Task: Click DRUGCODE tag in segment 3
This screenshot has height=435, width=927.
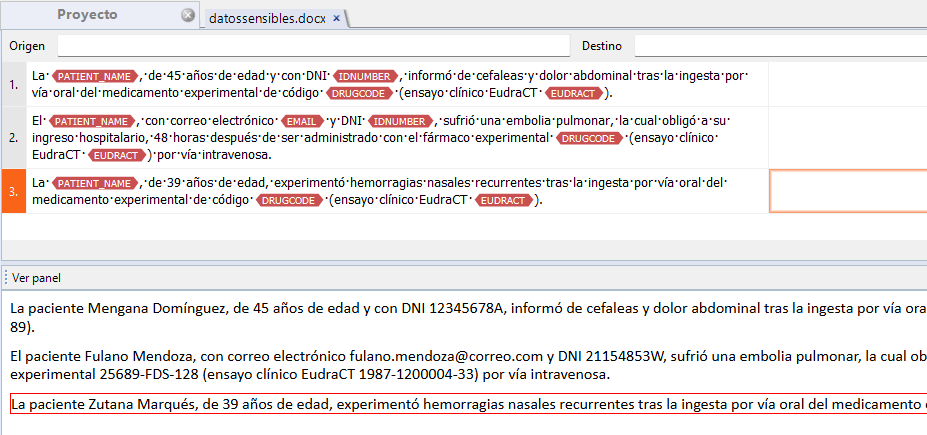Action: [290, 200]
